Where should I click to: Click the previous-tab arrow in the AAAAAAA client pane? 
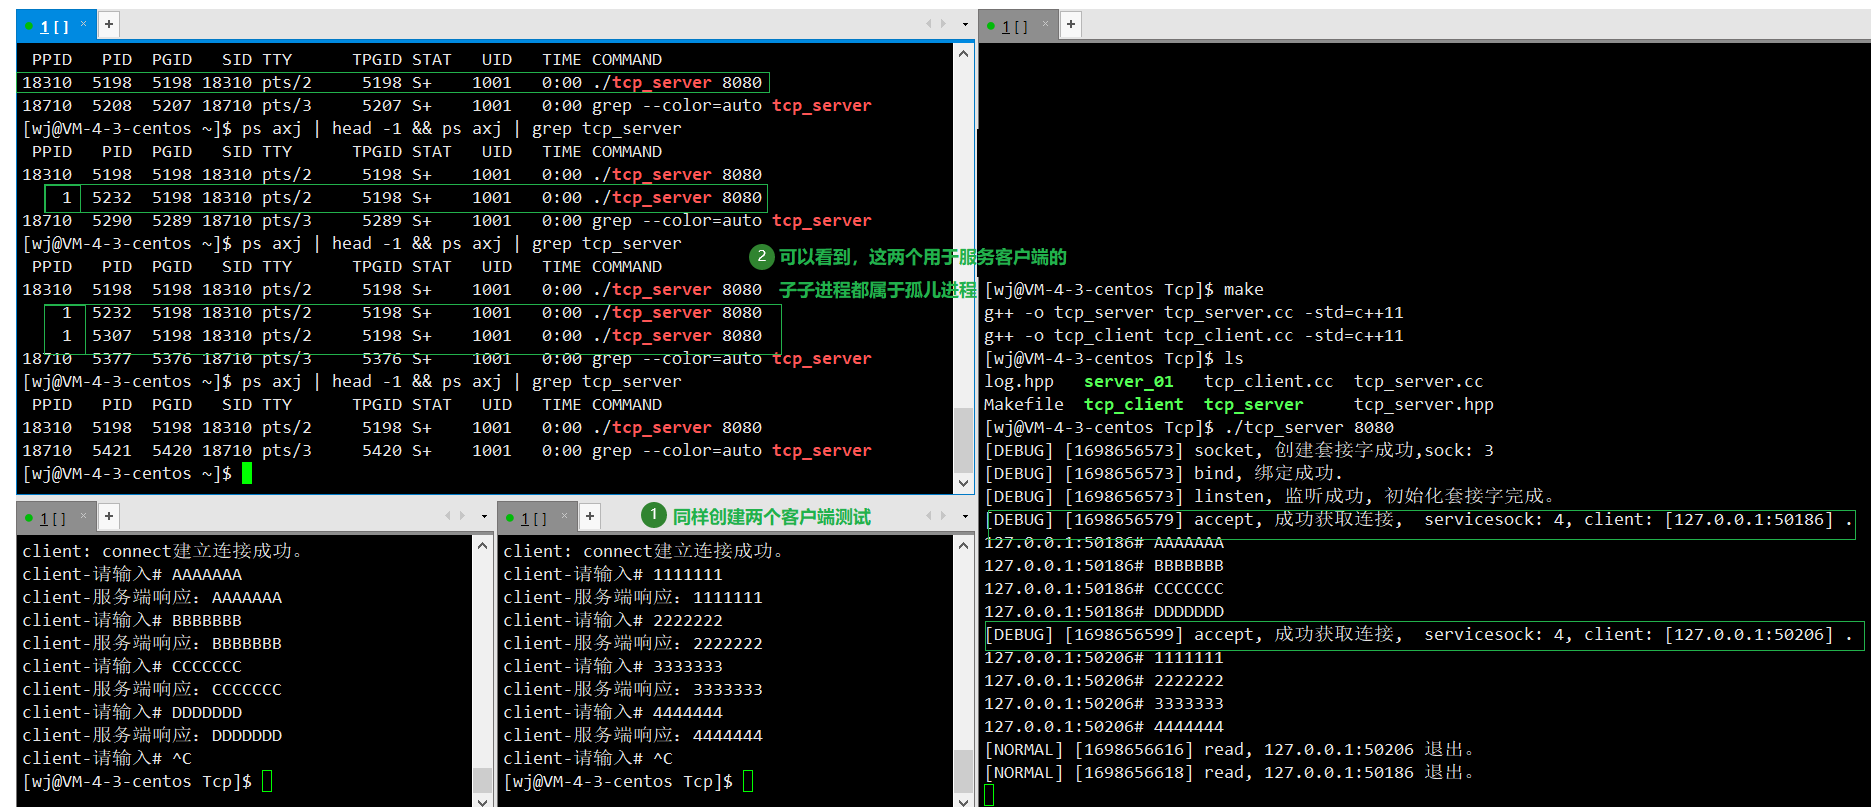click(x=448, y=515)
